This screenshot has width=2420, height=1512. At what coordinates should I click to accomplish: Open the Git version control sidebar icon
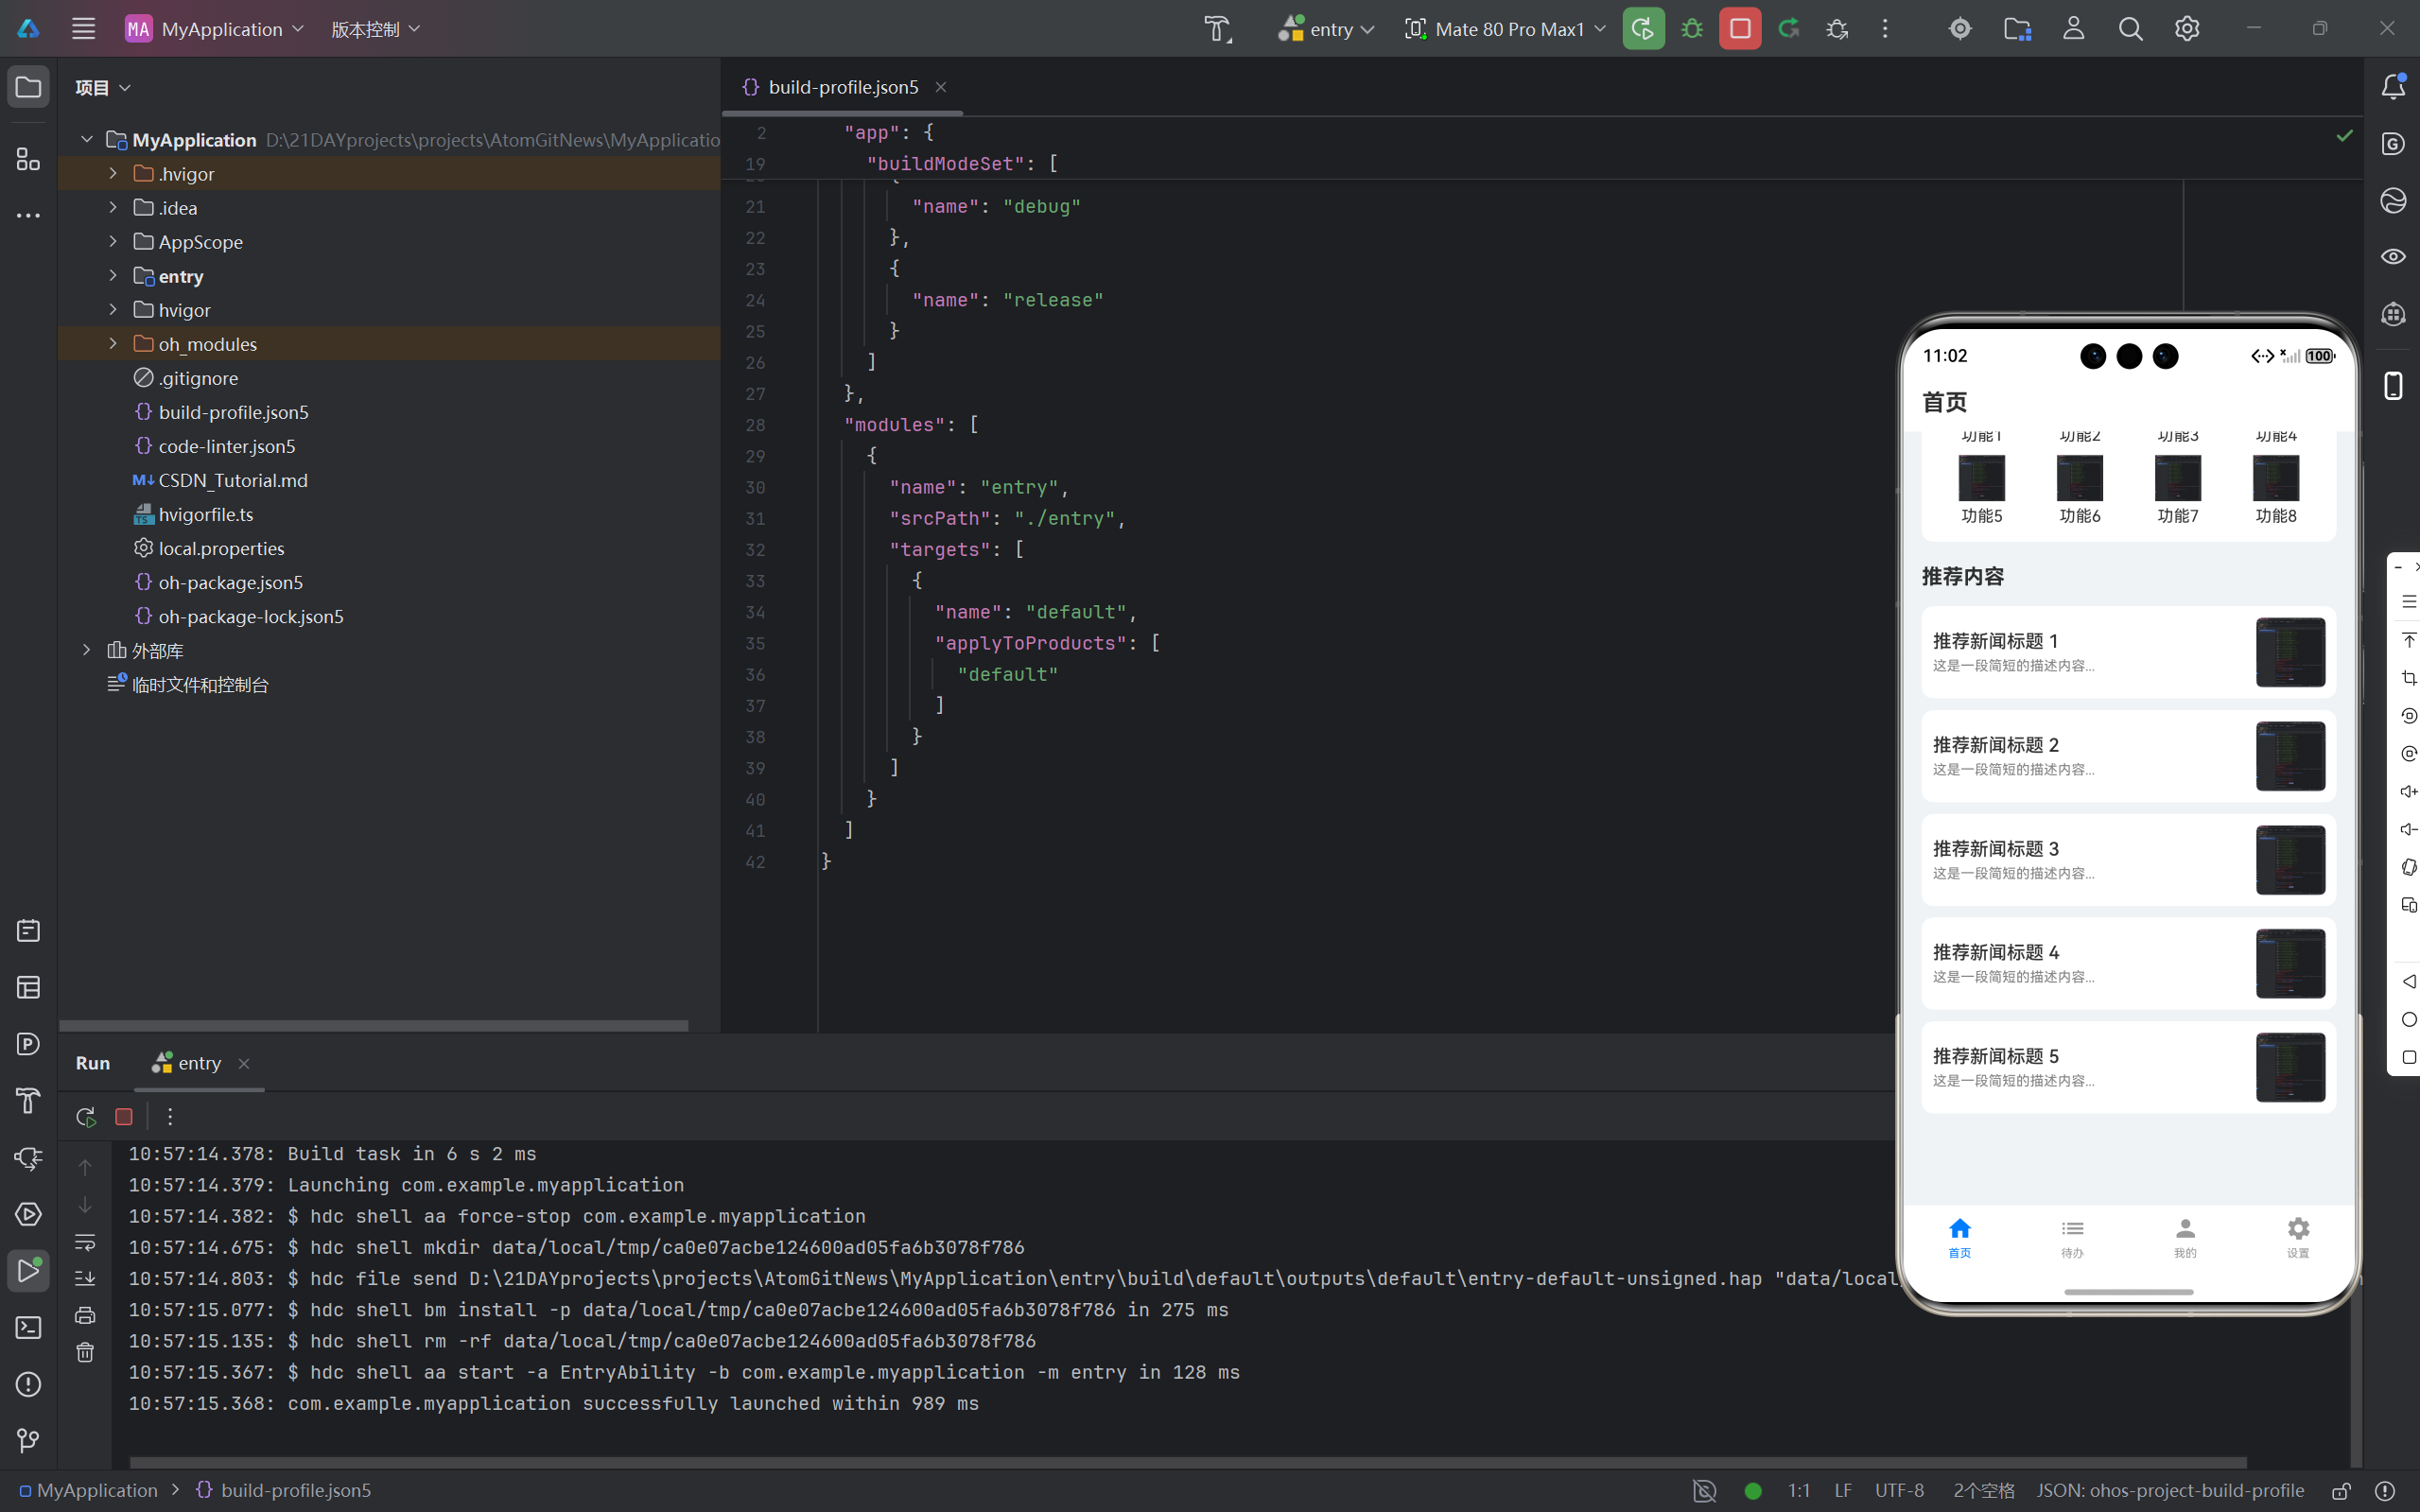(x=28, y=1440)
